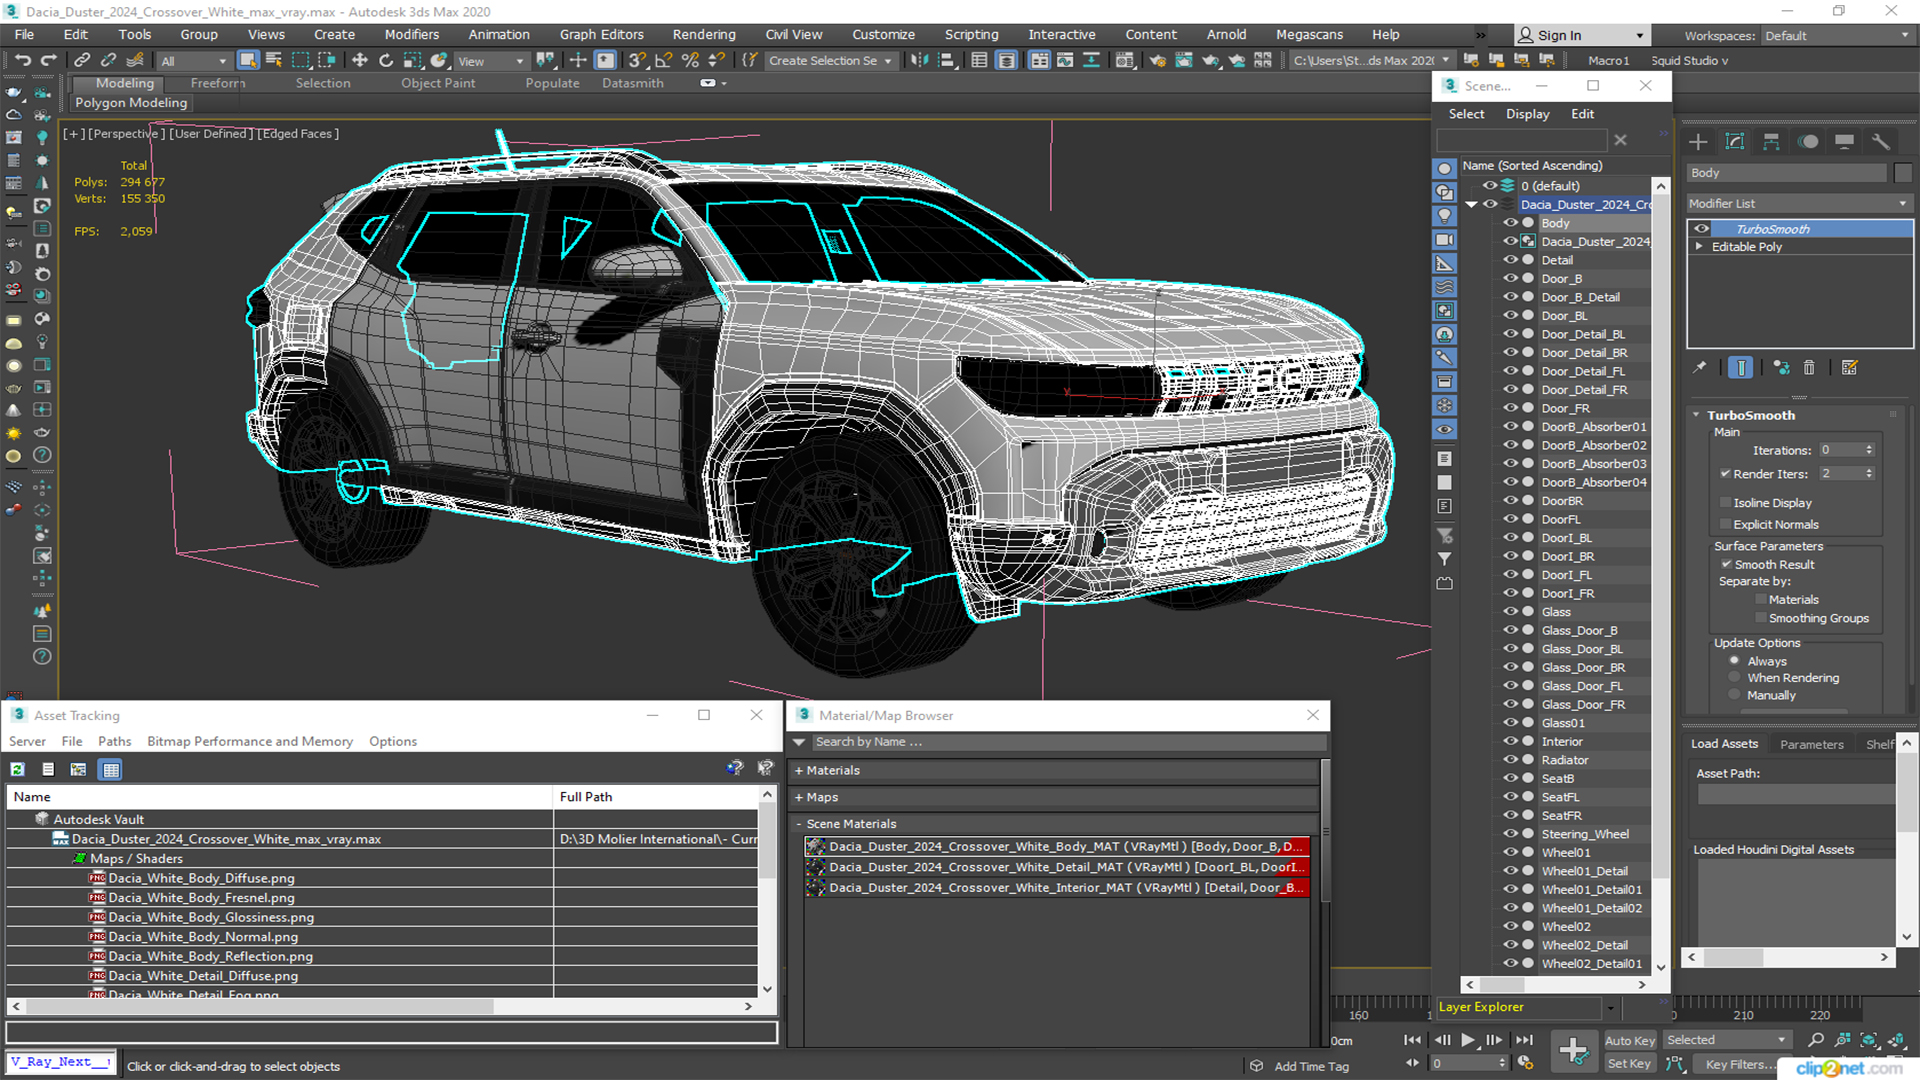
Task: Click Configure Modifier Sets icon
Action: [x=1849, y=368]
